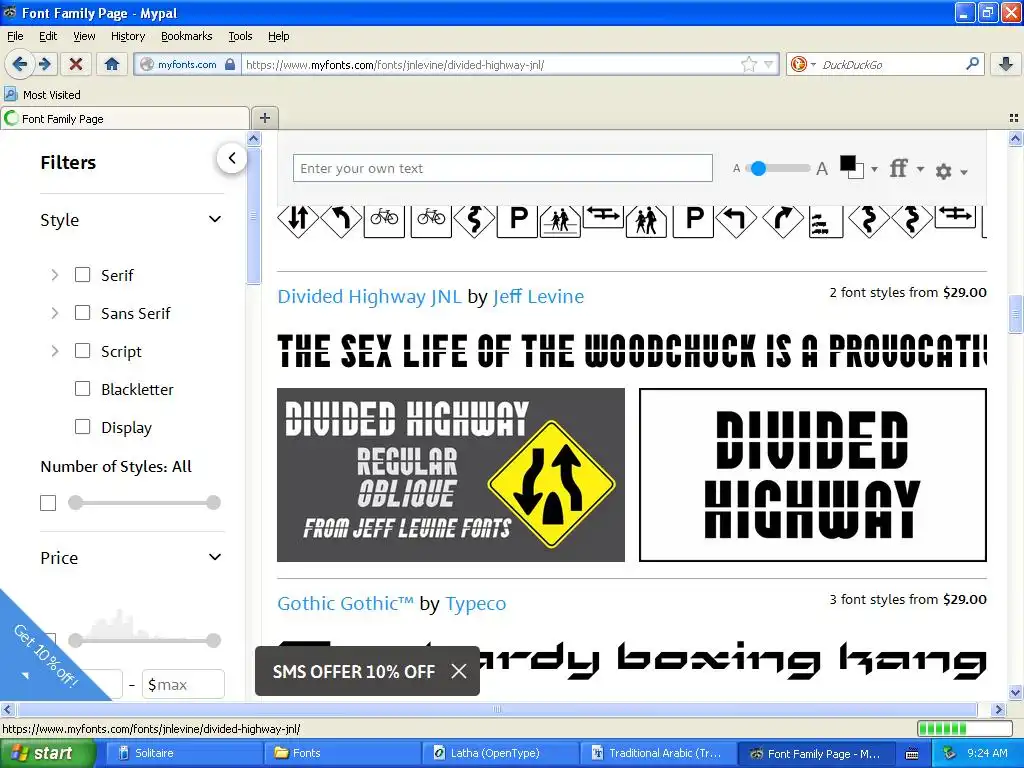Click the sidebar scrollbar up arrow
The height and width of the screenshot is (768, 1024).
click(x=253, y=138)
